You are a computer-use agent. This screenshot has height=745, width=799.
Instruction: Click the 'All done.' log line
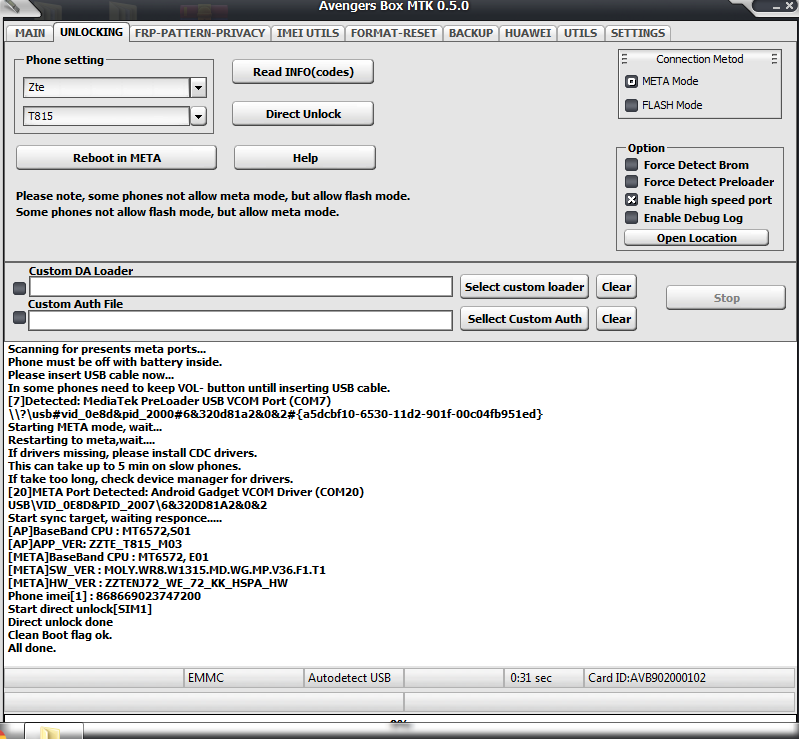32,648
